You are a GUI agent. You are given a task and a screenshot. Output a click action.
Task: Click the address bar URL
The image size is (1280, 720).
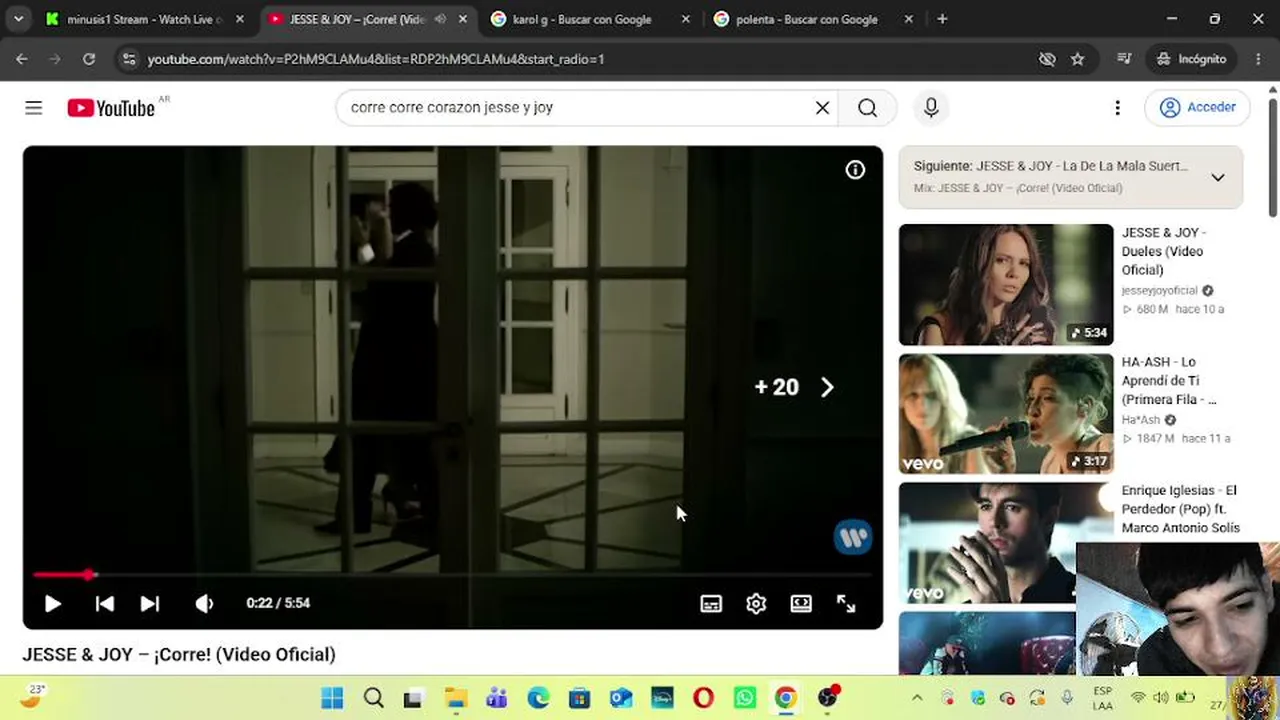click(x=376, y=59)
